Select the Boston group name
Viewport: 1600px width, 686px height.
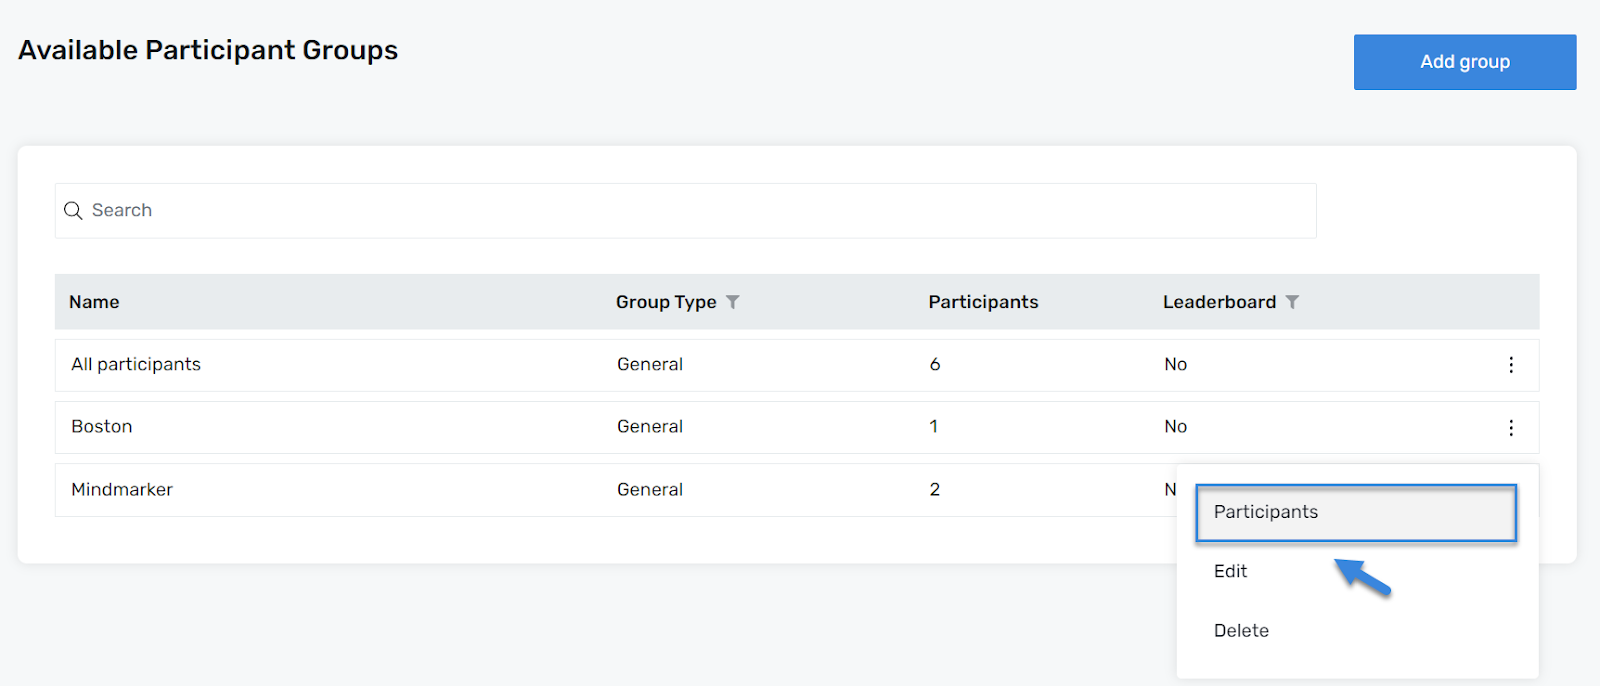pyautogui.click(x=102, y=427)
